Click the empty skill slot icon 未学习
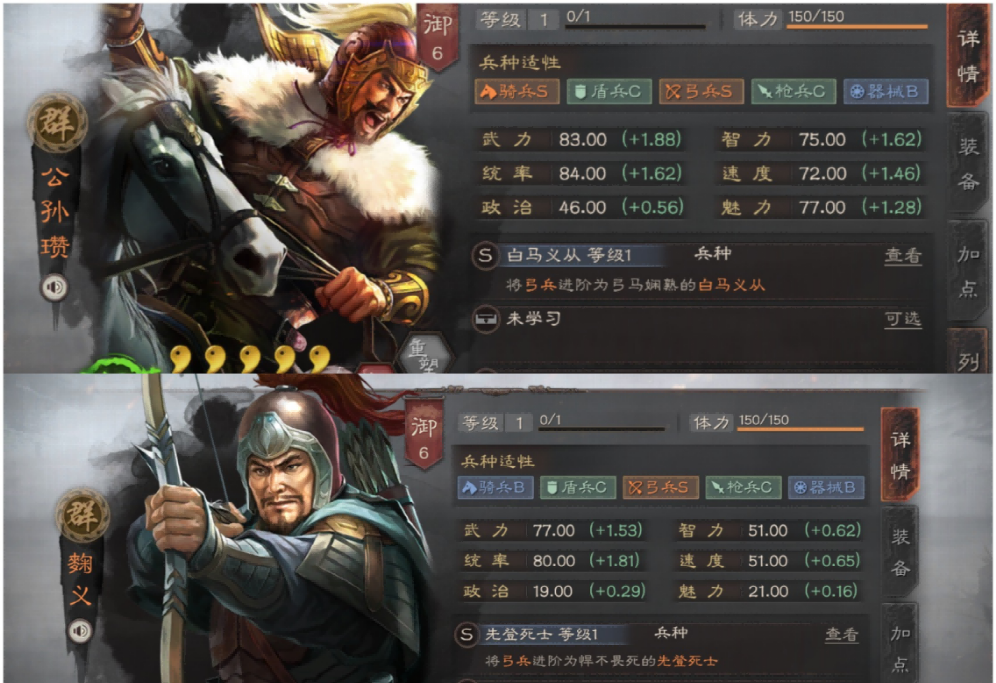 tap(487, 319)
